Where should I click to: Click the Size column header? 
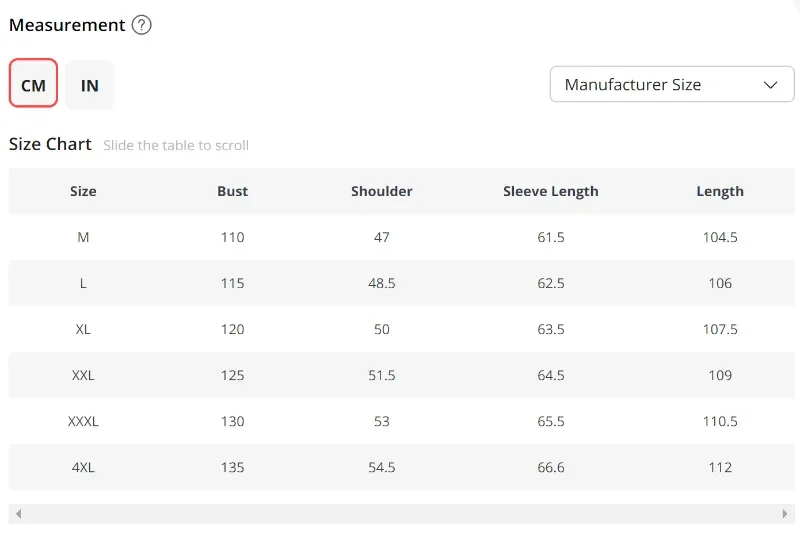(x=83, y=191)
